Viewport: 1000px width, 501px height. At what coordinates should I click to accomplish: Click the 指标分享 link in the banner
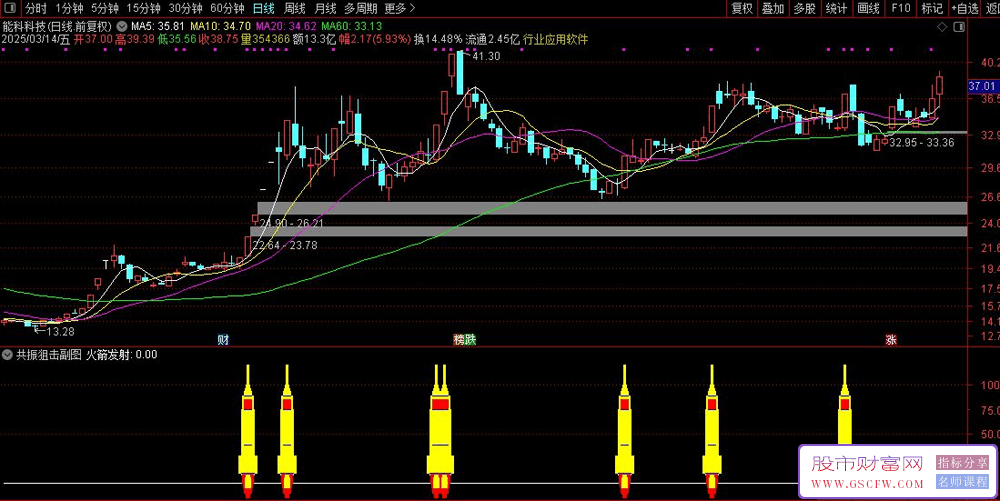[962, 463]
